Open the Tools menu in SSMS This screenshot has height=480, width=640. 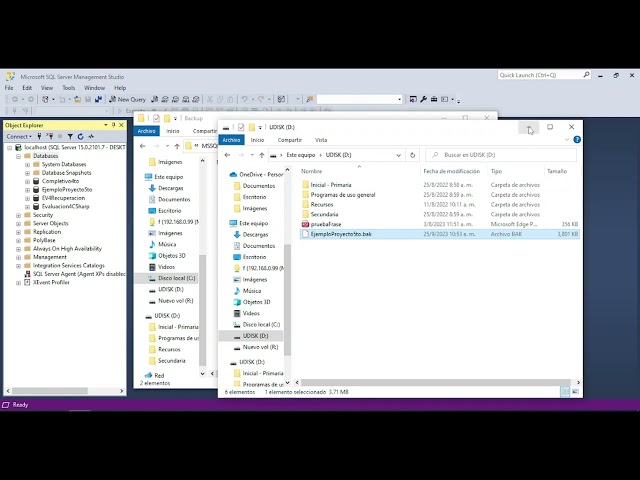(x=69, y=88)
